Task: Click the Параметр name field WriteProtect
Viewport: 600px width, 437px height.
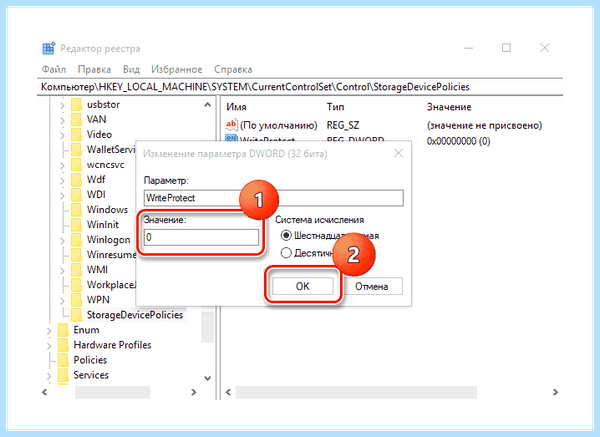Action: point(274,198)
